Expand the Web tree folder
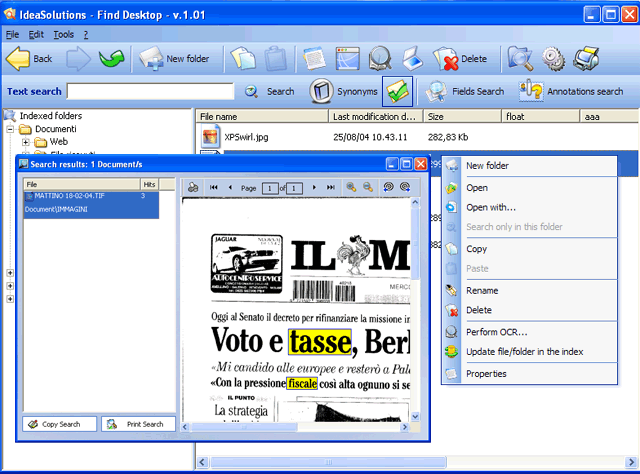 [x=26, y=142]
